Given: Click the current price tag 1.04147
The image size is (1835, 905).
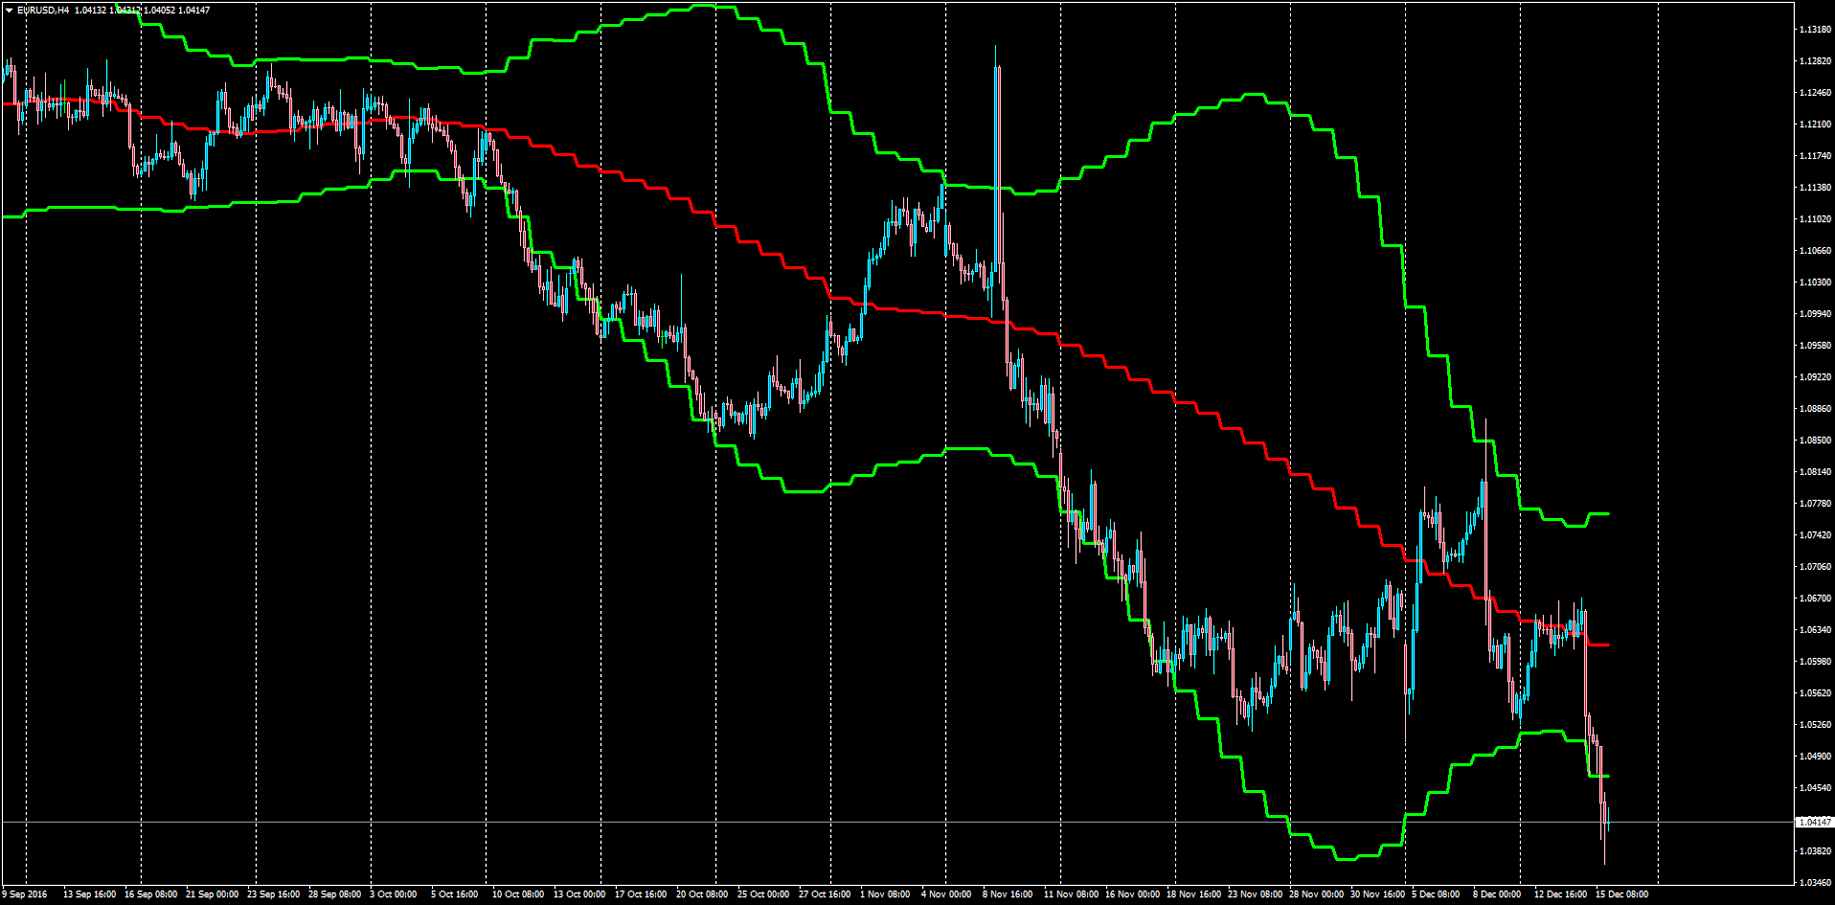Looking at the screenshot, I should 1815,822.
